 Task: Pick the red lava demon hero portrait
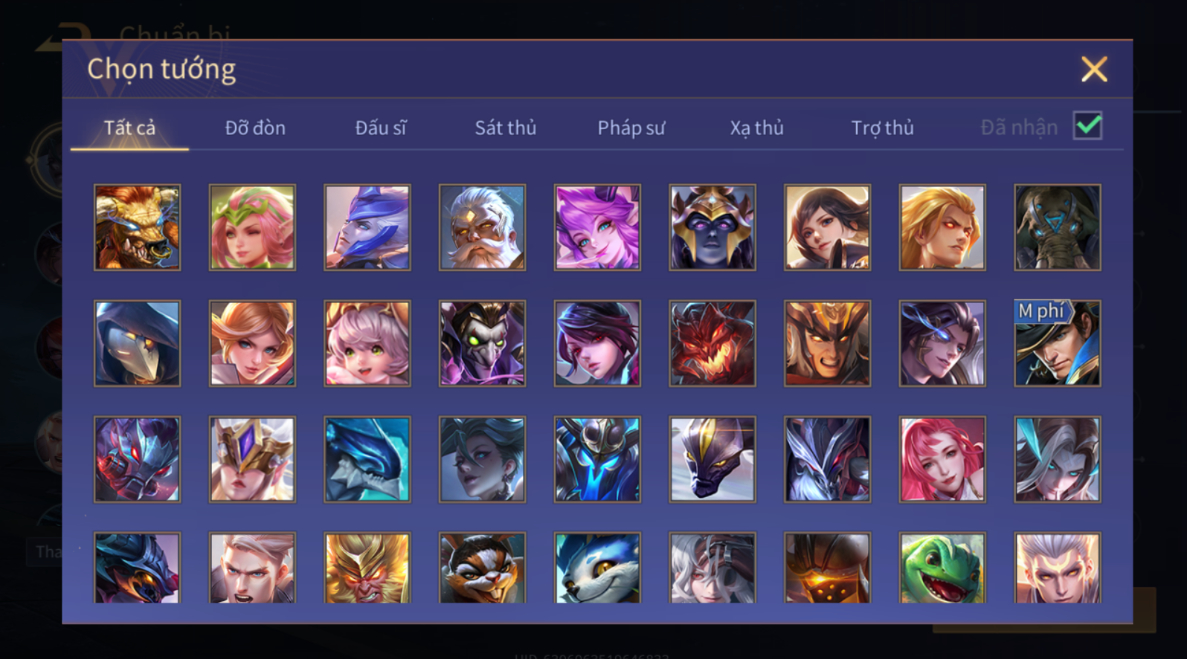click(712, 343)
